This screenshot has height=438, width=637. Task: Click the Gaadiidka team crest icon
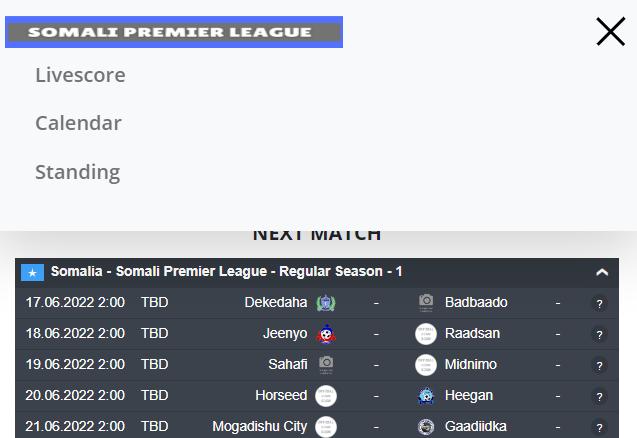pos(426,427)
